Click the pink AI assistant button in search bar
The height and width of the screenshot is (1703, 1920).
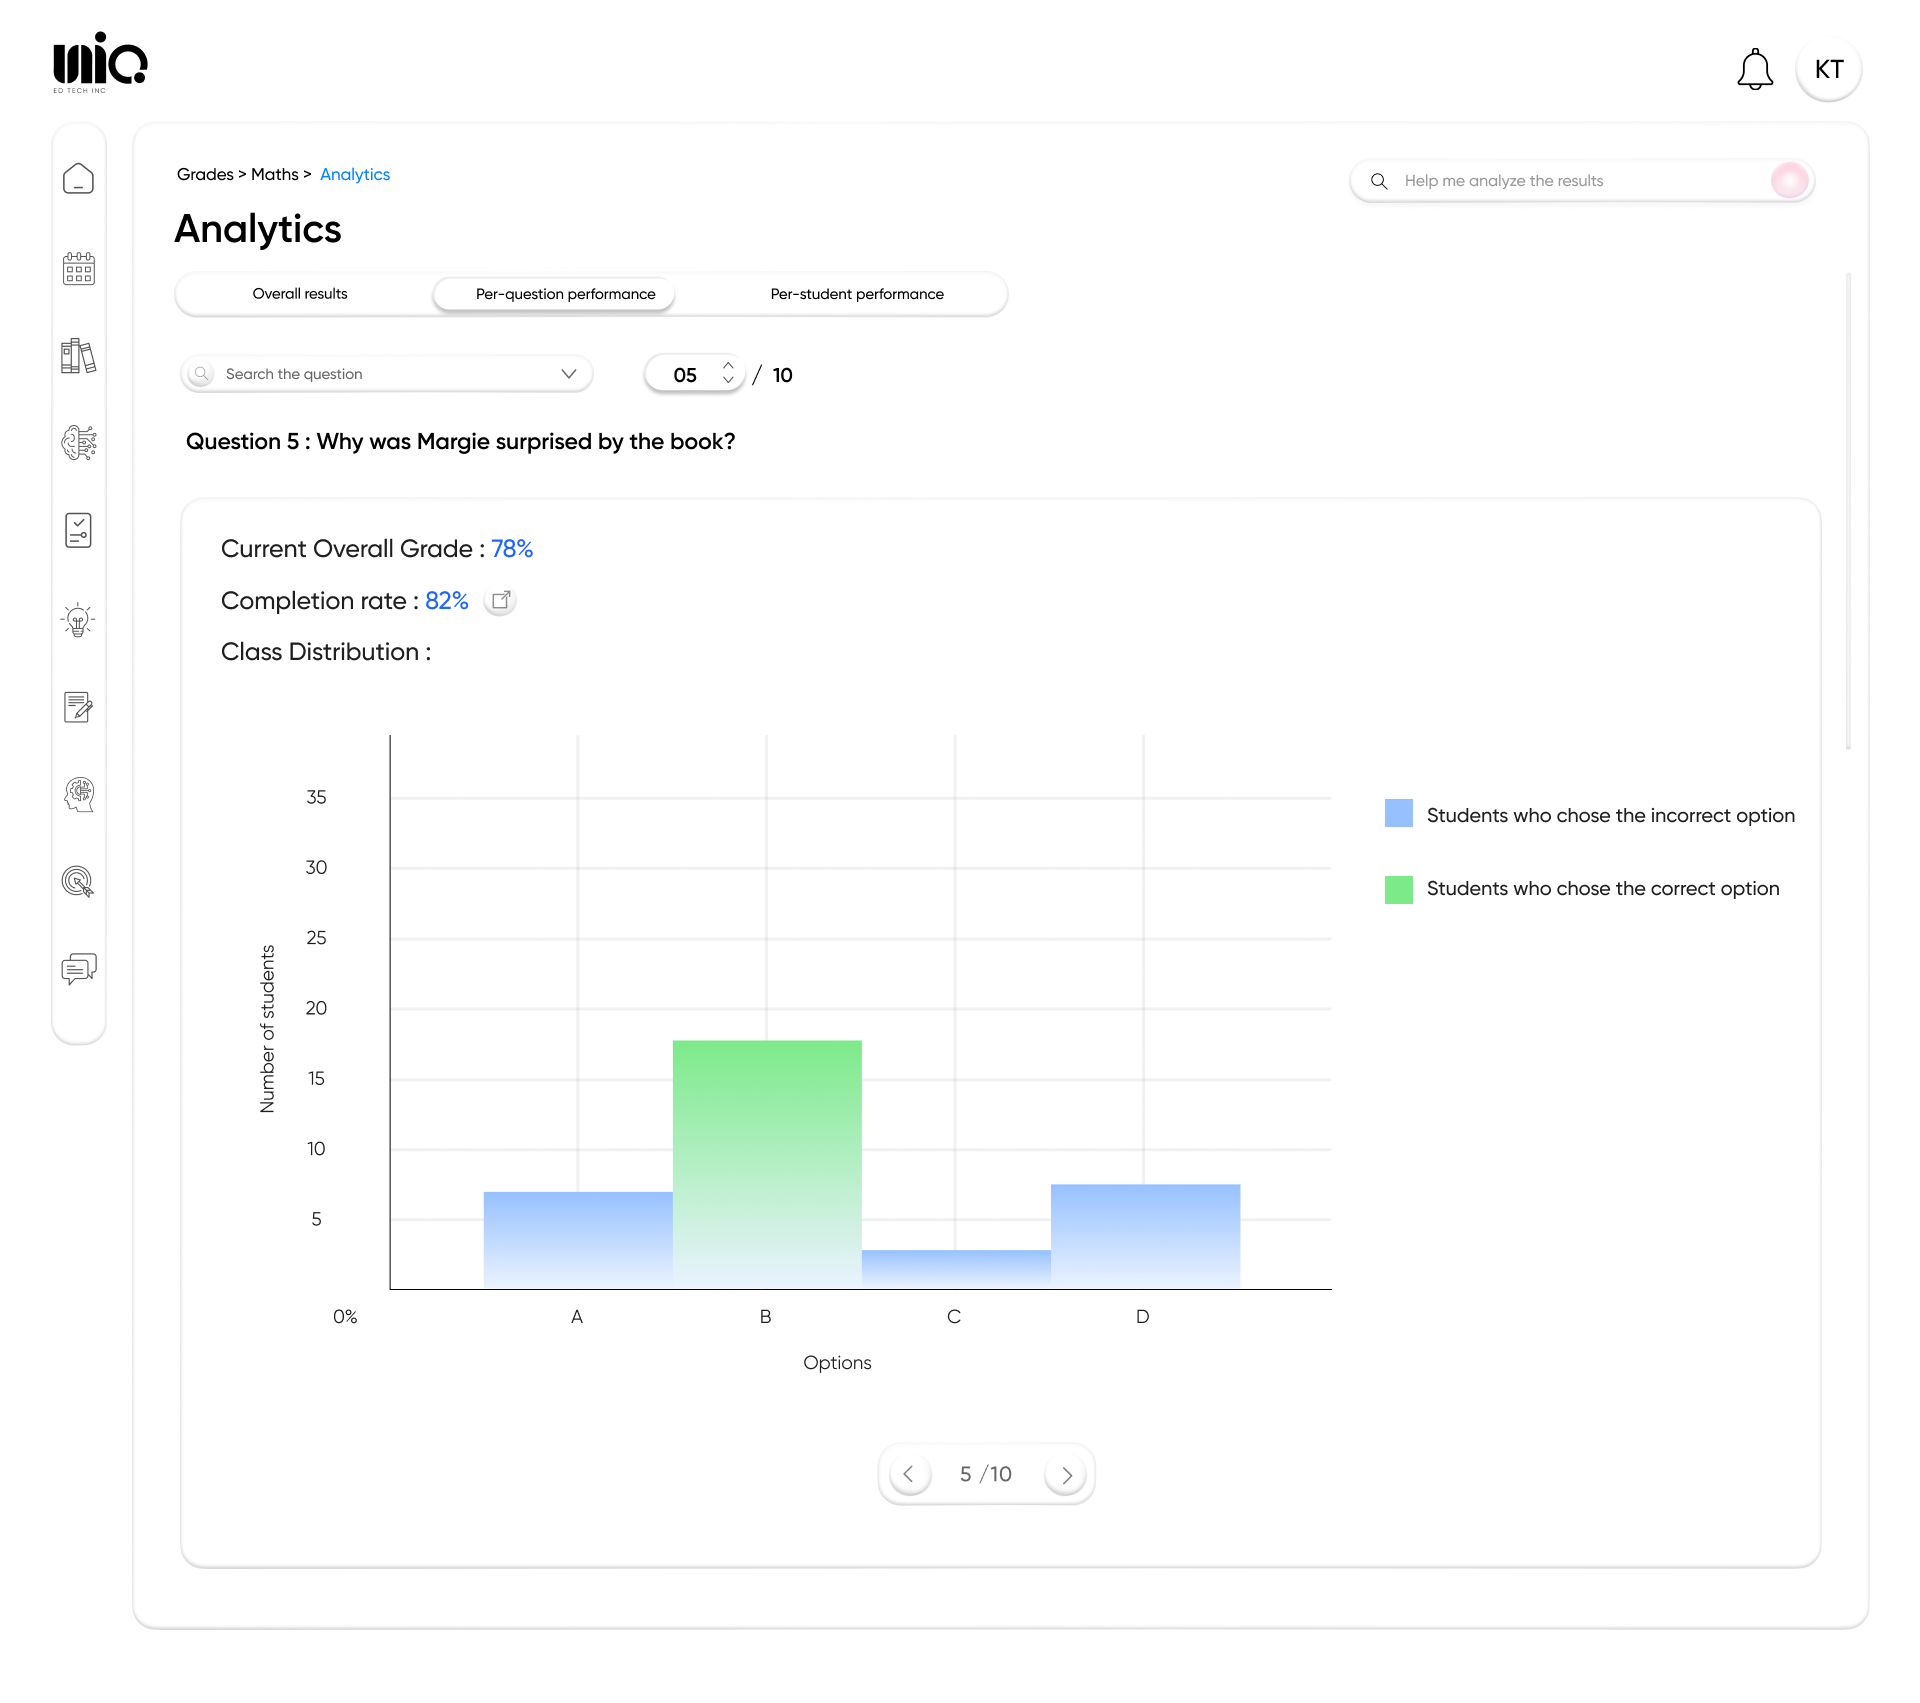tap(1789, 180)
